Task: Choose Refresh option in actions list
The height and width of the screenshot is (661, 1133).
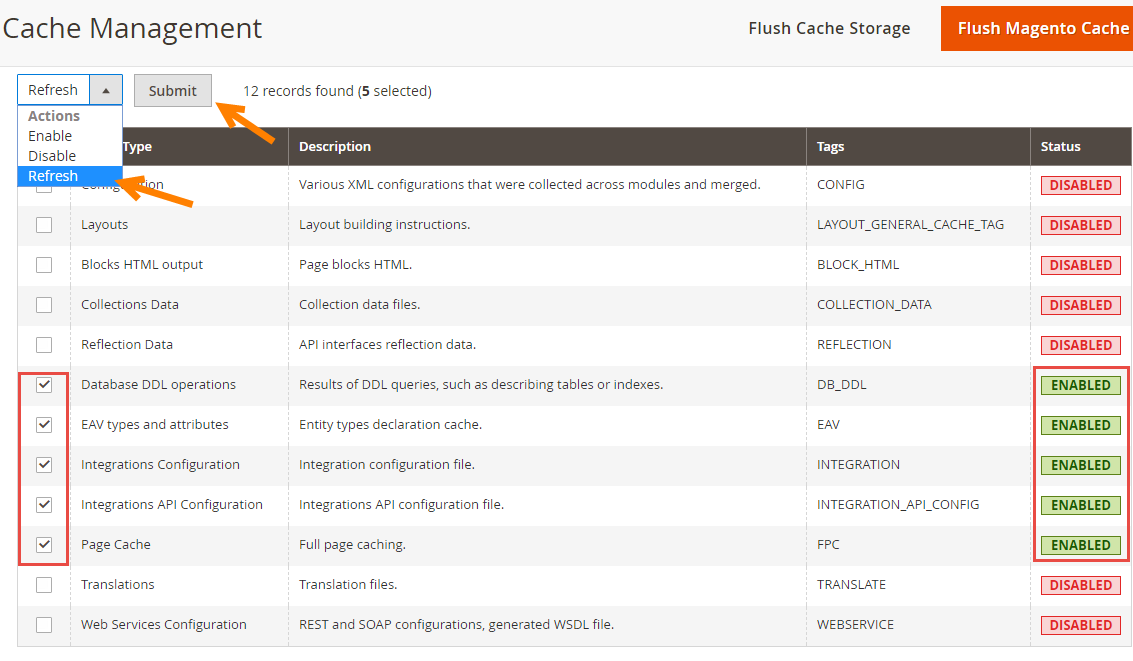Action: click(53, 176)
